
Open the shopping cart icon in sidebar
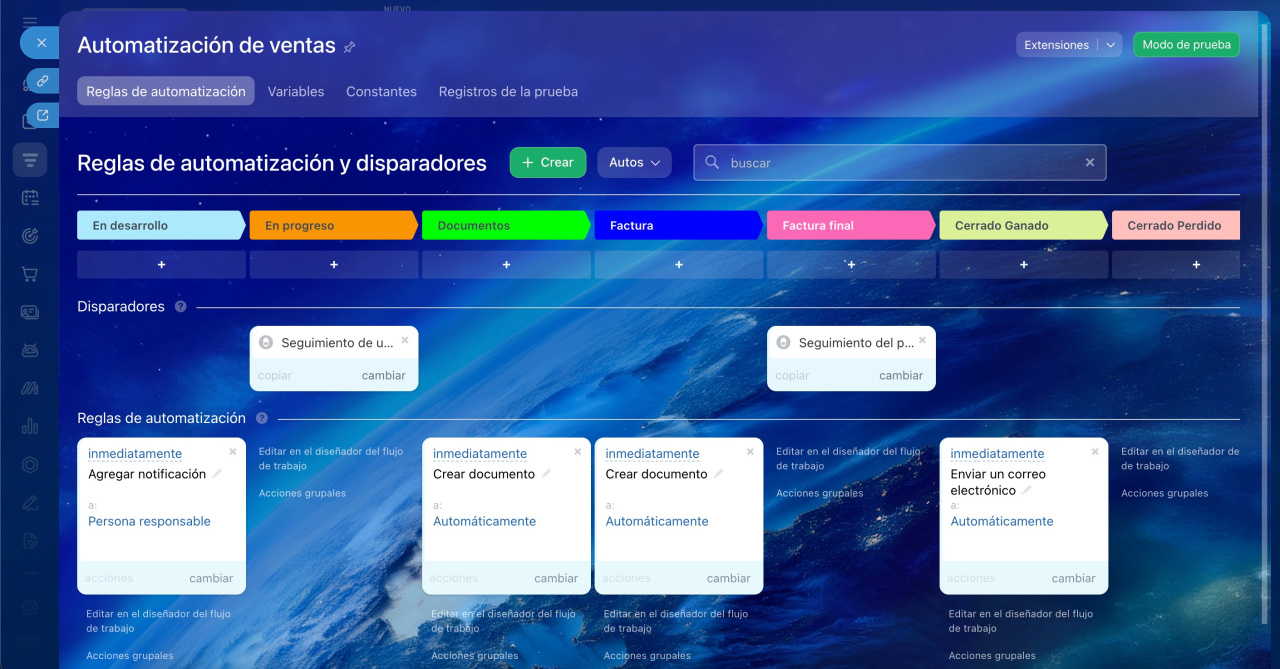[x=30, y=274]
